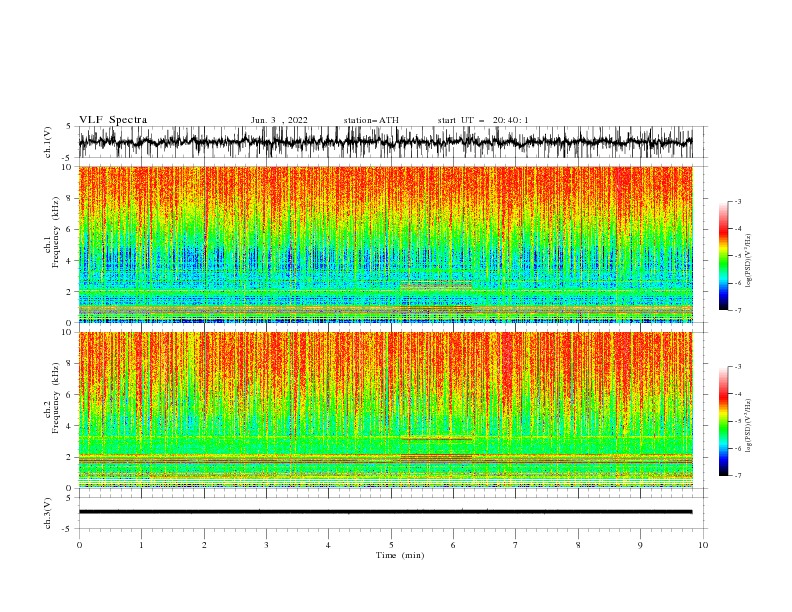Image resolution: width=792 pixels, height=612 pixels.
Task: Select the log(PSD) label beside ch.2 colorbar
Action: [749, 426]
